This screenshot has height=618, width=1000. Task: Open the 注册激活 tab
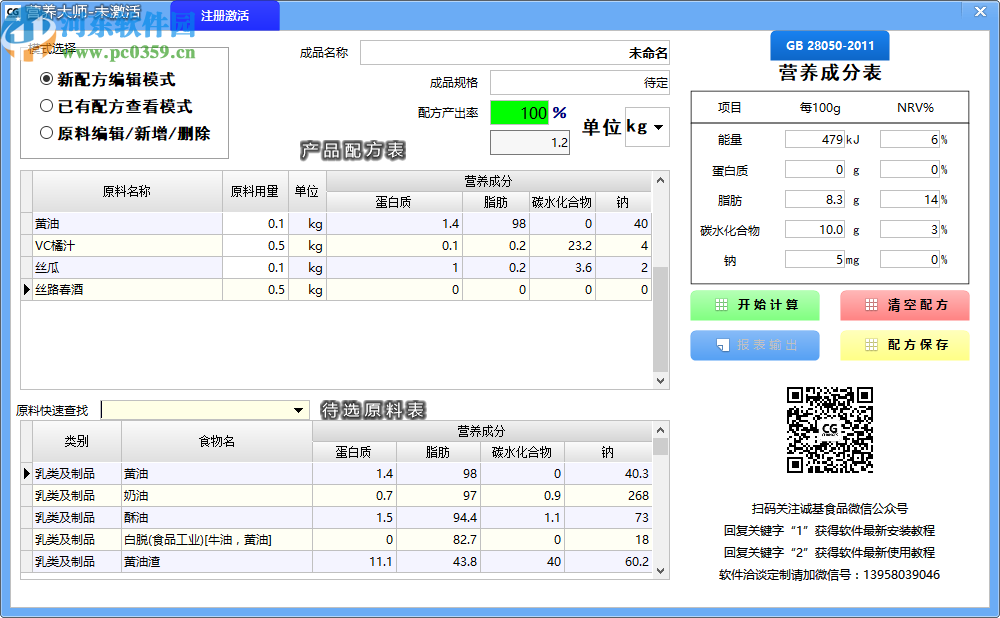point(225,16)
